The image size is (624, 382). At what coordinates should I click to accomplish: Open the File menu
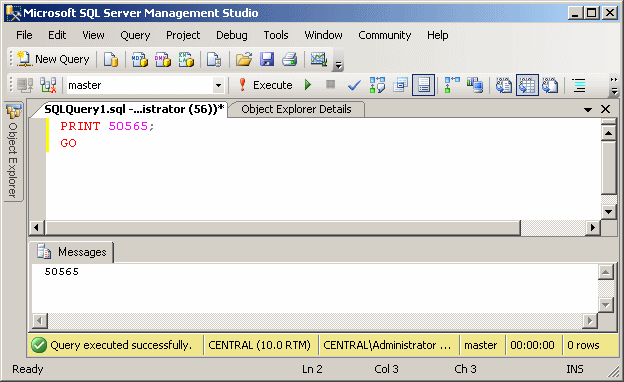pyautogui.click(x=24, y=35)
